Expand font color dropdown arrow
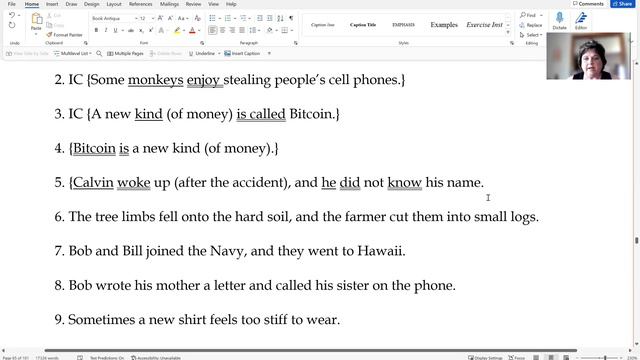 [x=199, y=30]
